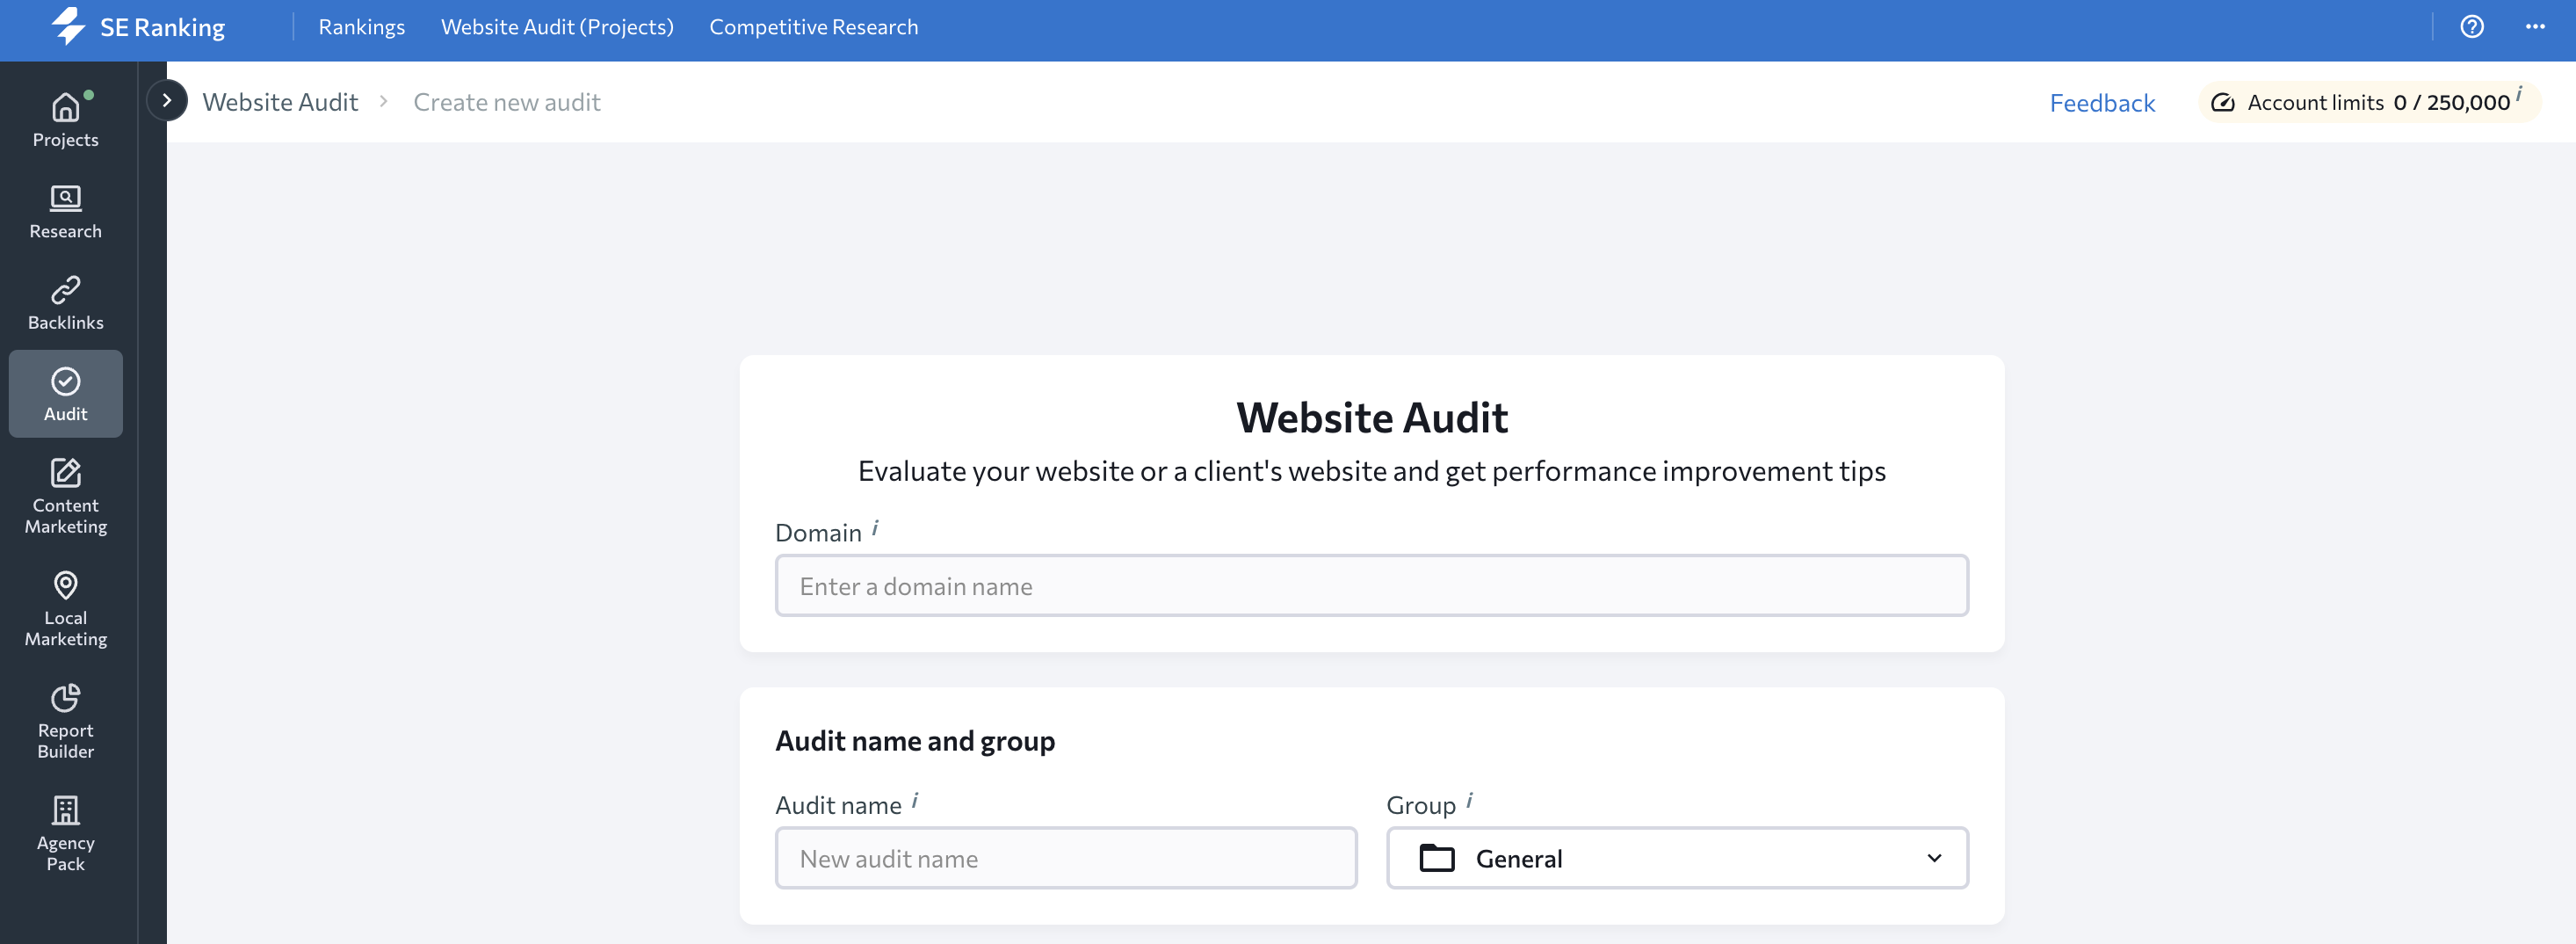The width and height of the screenshot is (2576, 944).
Task: Click the folder icon in Group dropdown
Action: pos(1437,858)
